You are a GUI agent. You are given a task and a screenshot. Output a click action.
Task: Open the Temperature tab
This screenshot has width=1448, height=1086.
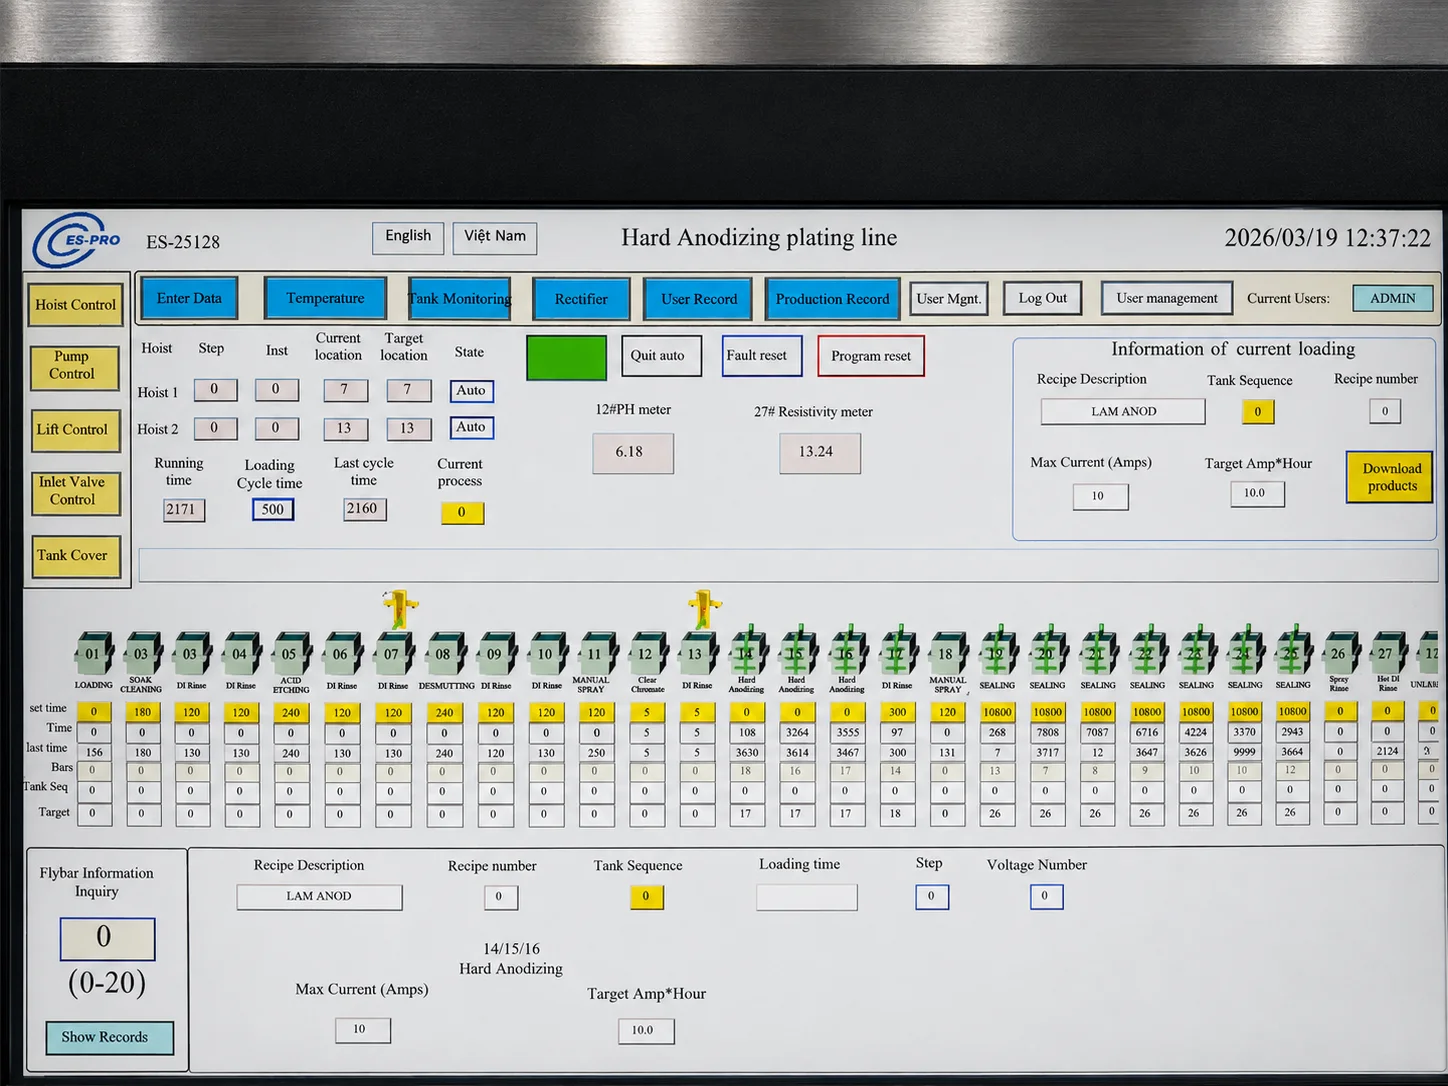325,298
